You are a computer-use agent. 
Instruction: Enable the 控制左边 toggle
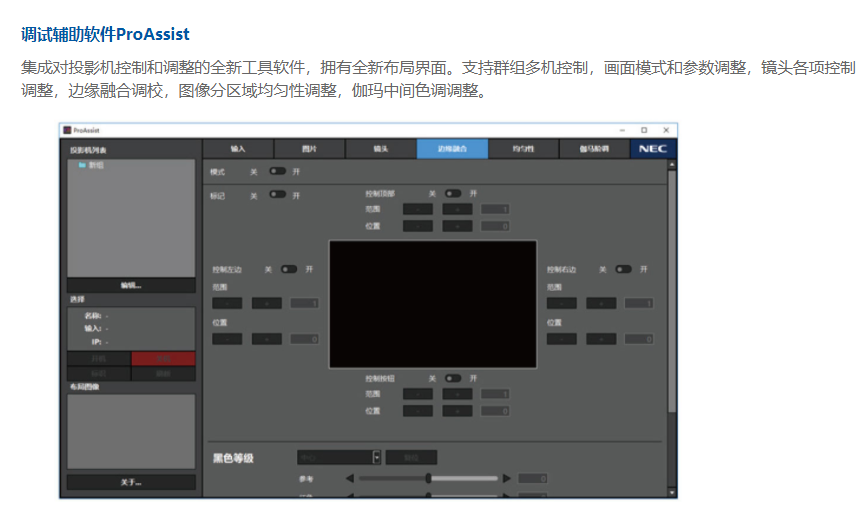(x=289, y=269)
